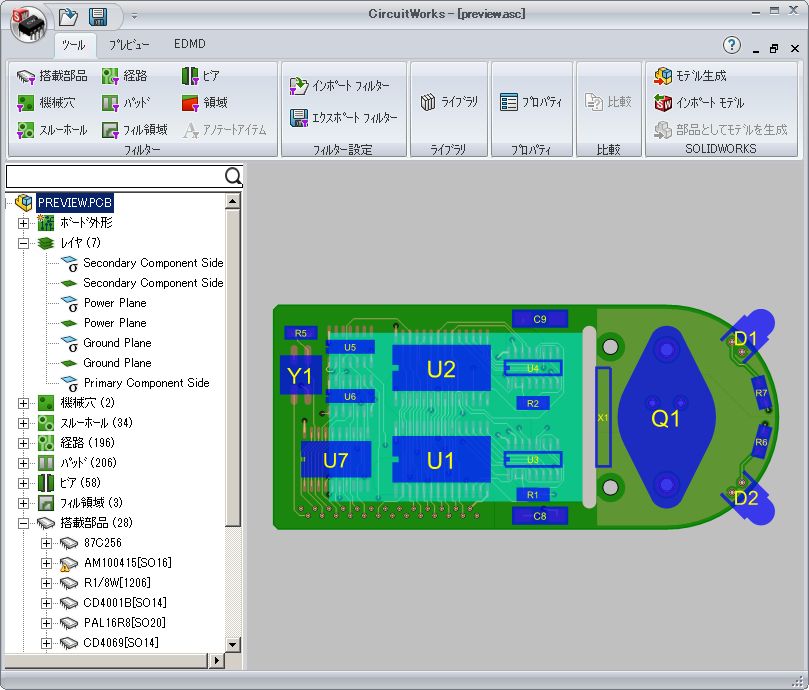Click the スルーホール (34) tree icon
The image size is (809, 690).
46,423
